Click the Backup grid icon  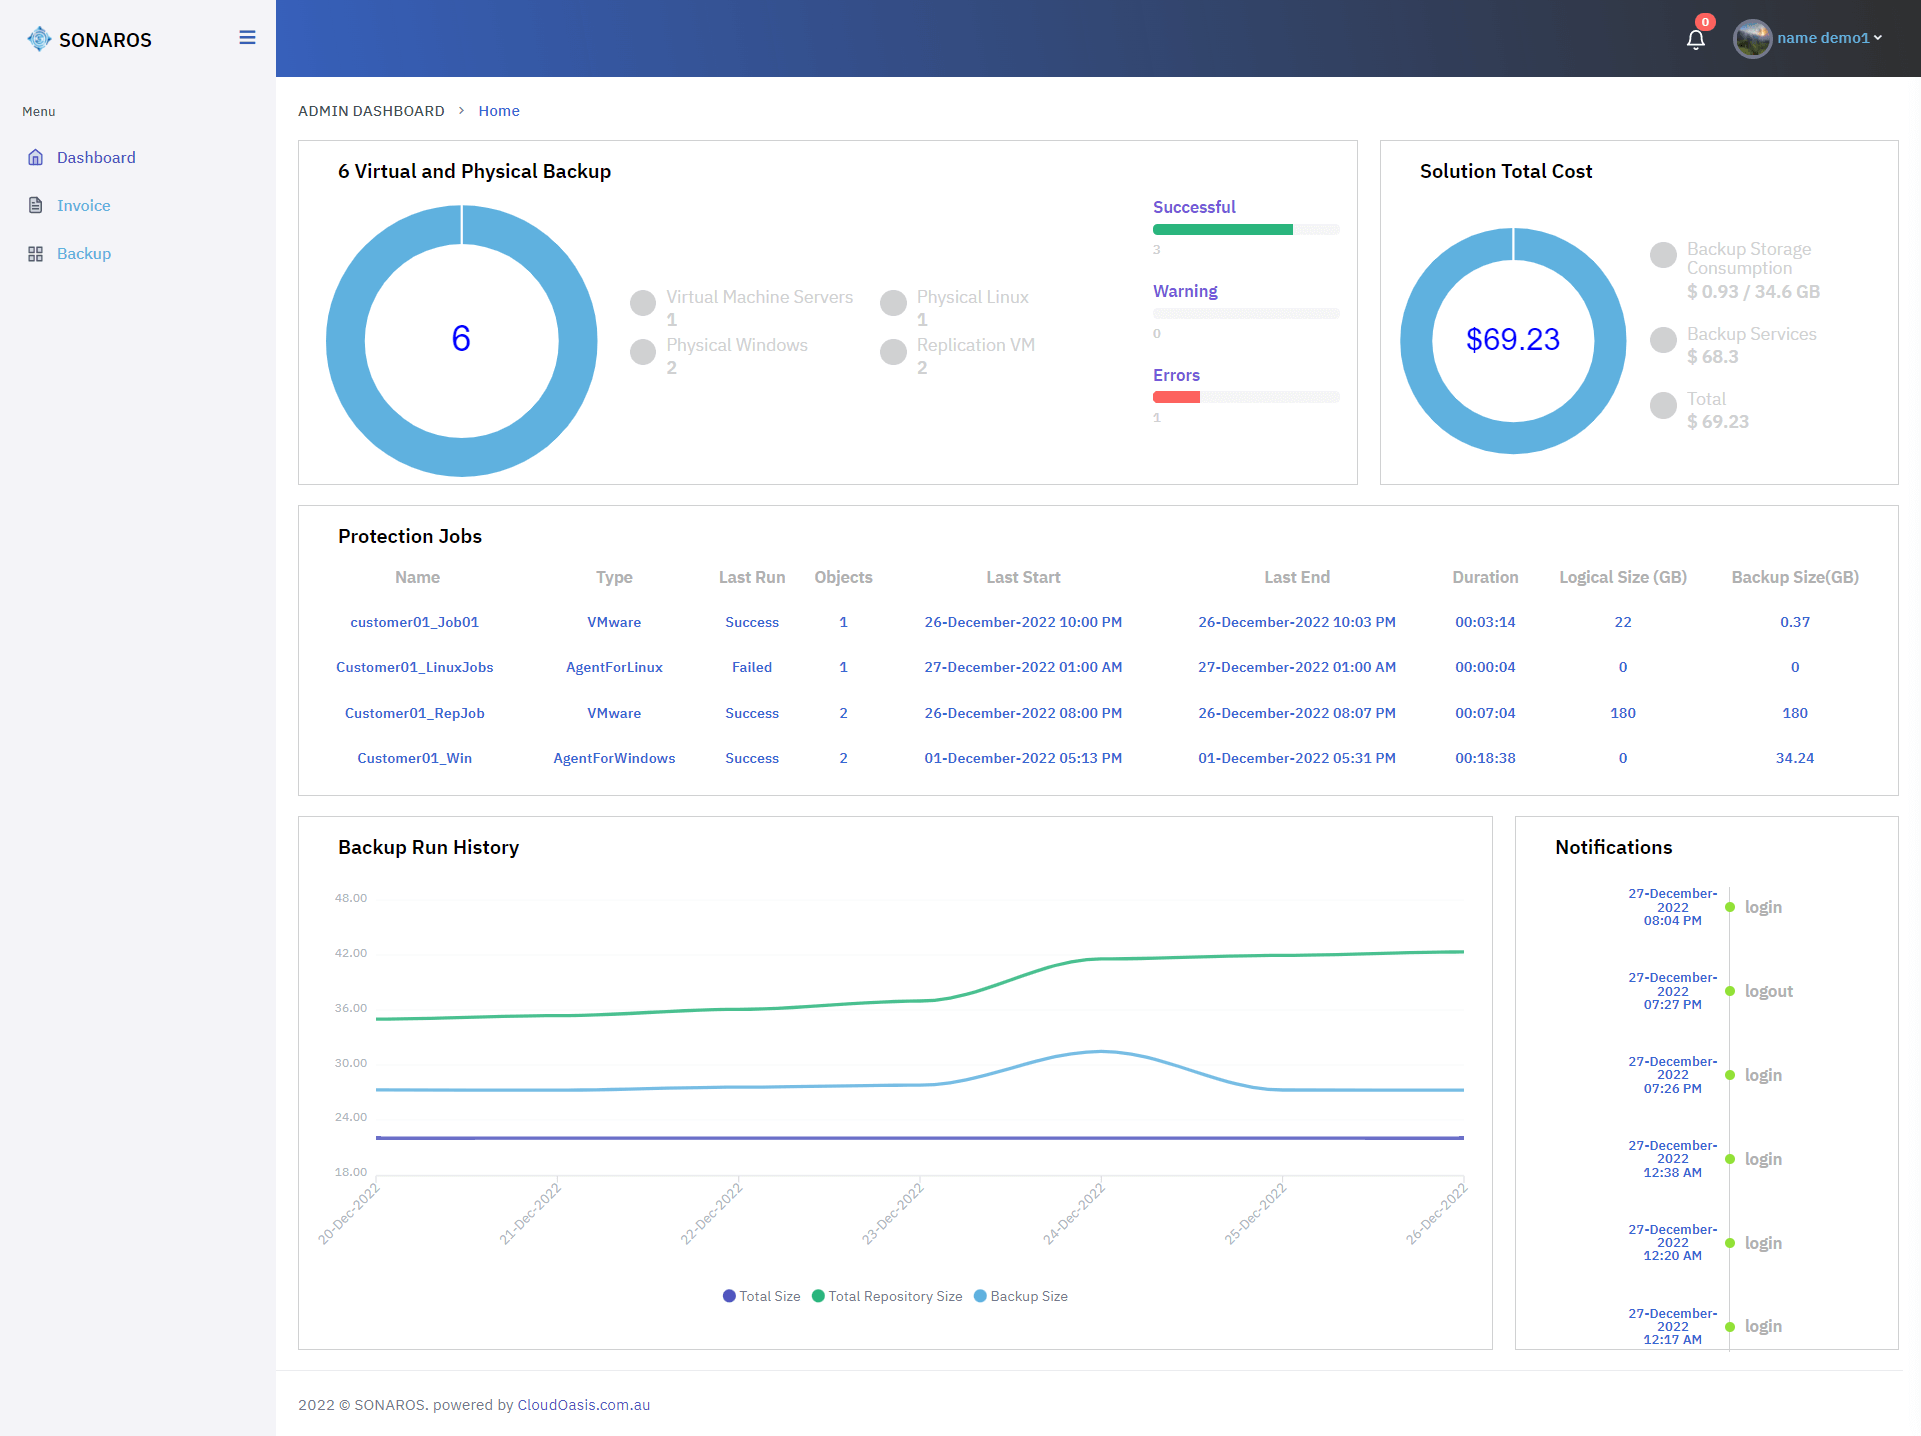[x=36, y=254]
